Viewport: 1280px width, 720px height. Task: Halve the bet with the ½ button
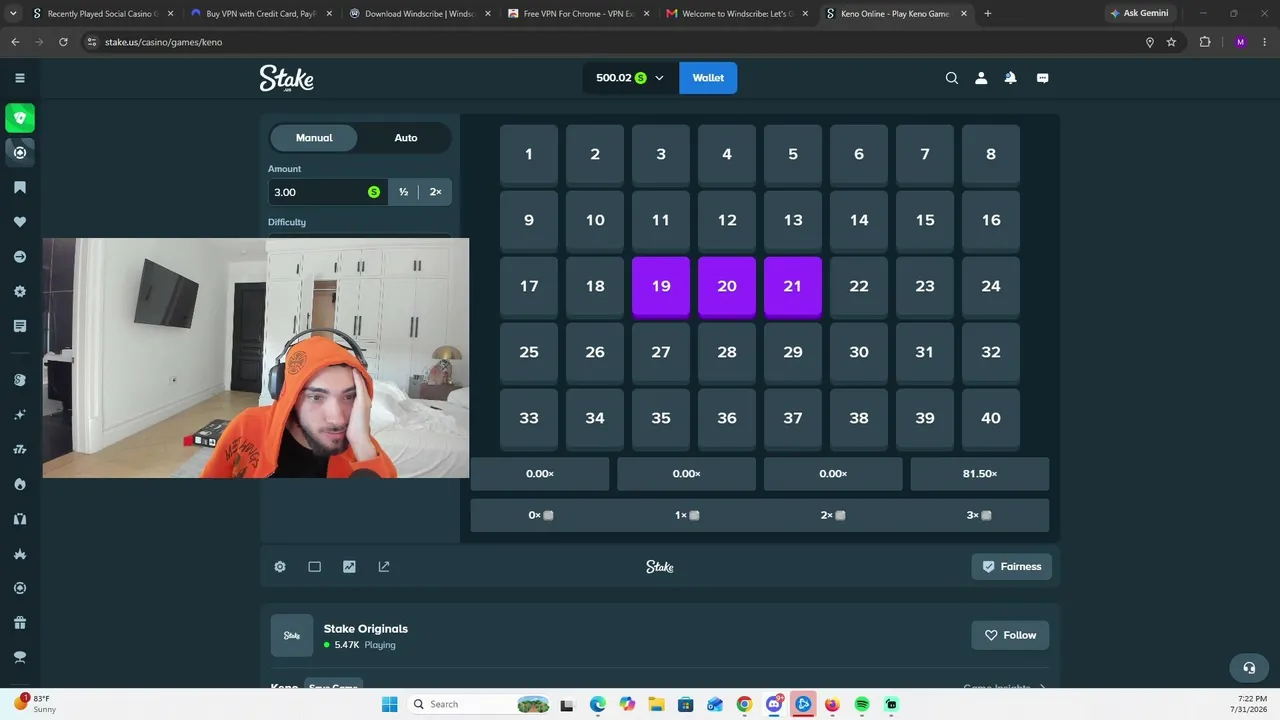point(403,192)
